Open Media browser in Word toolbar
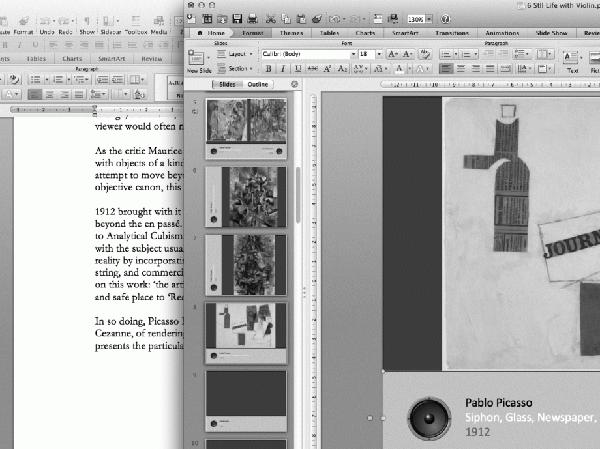The width and height of the screenshot is (600, 449). coord(158,21)
